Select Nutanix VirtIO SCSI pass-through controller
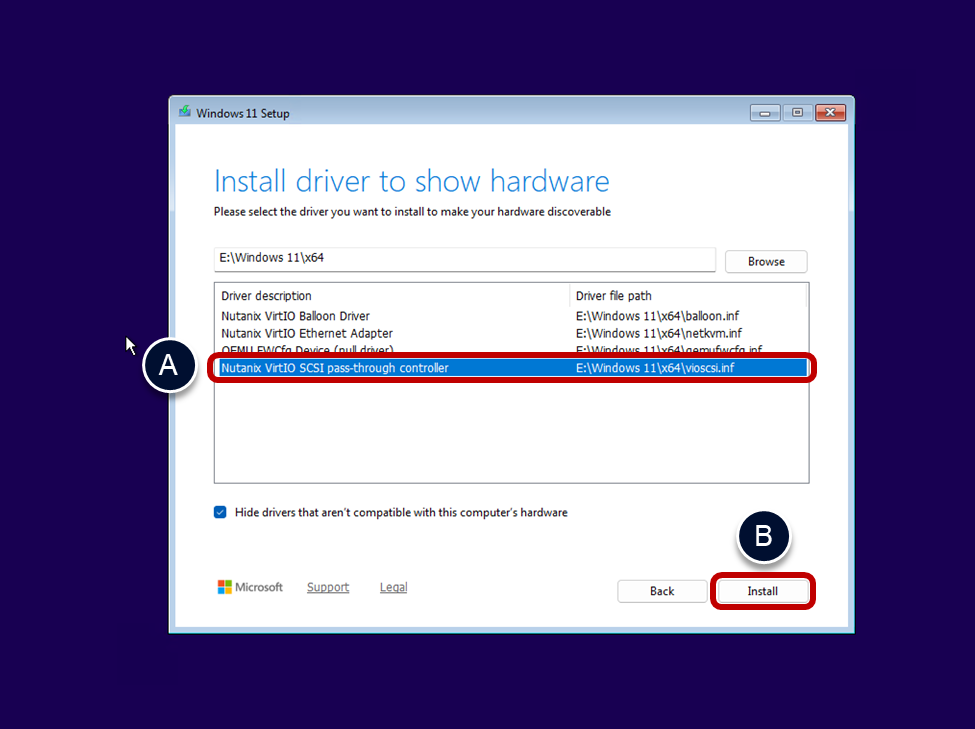The width and height of the screenshot is (975, 729). point(334,368)
